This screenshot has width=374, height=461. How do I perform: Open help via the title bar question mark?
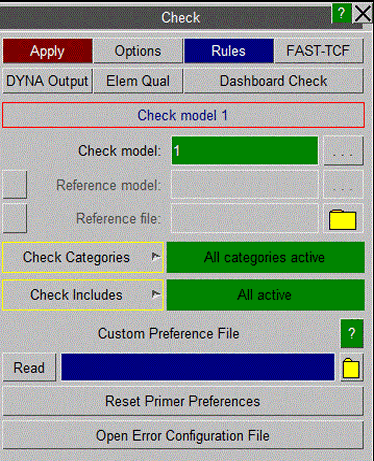coord(341,13)
